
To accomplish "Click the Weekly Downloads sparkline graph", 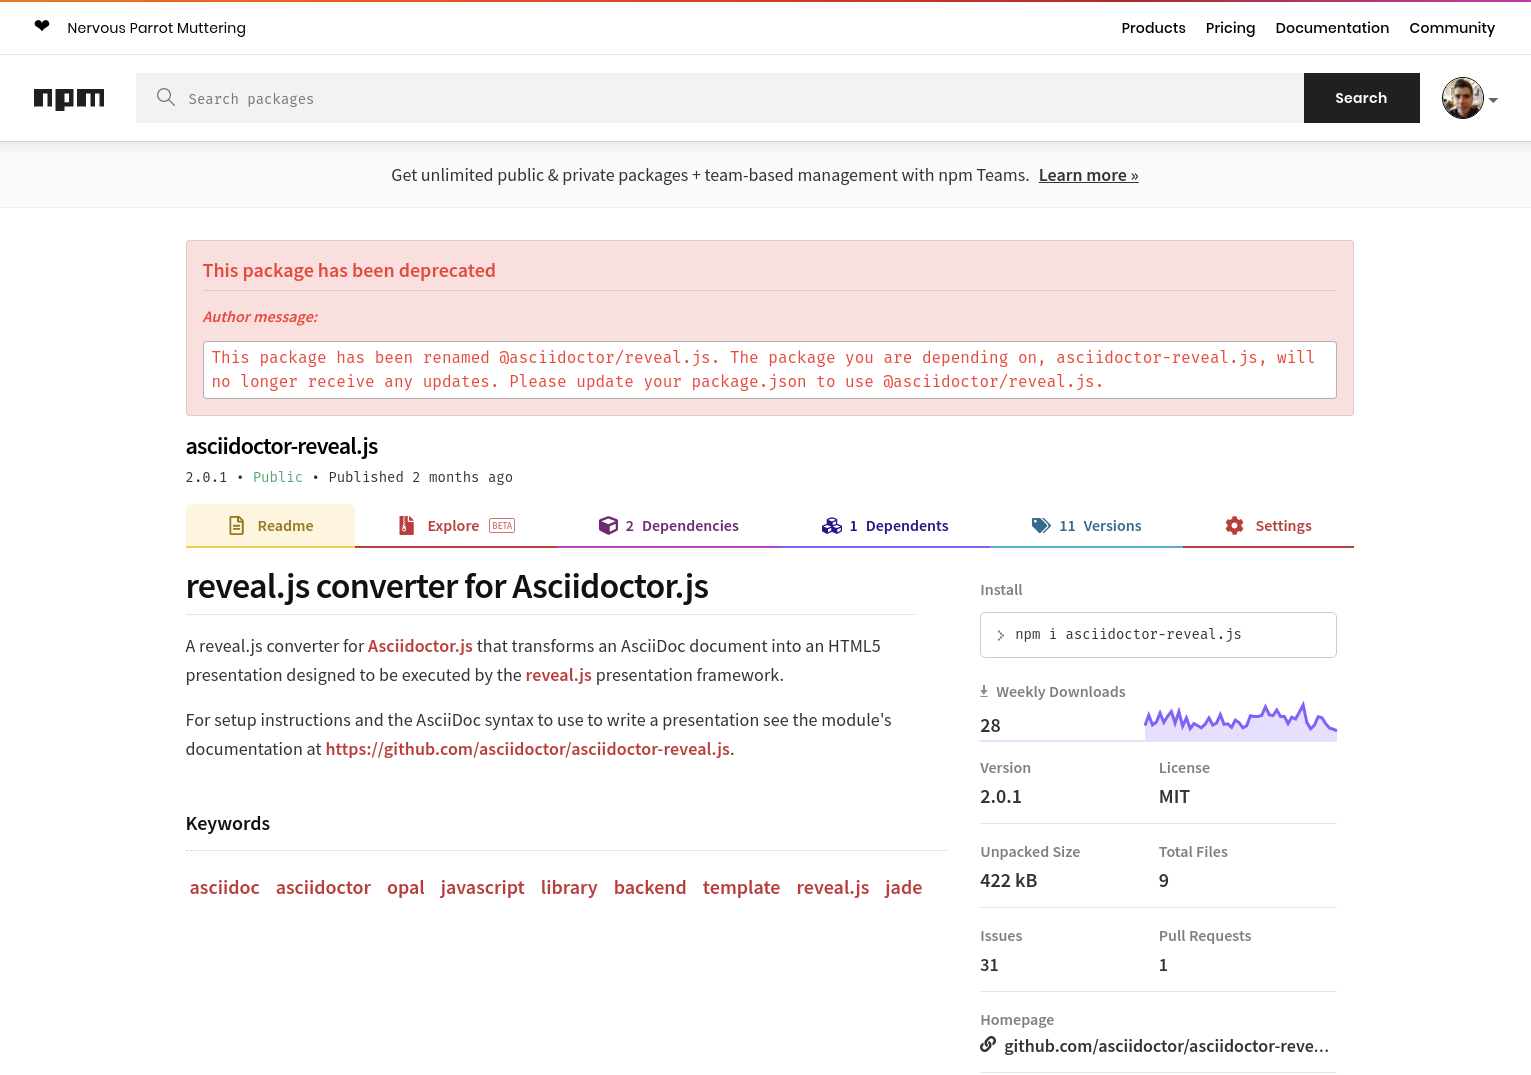I will (x=1240, y=719).
